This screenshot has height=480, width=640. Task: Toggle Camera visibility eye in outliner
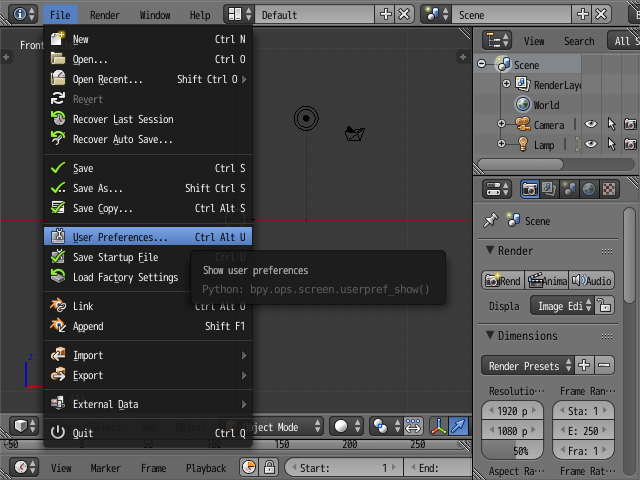pyautogui.click(x=590, y=125)
